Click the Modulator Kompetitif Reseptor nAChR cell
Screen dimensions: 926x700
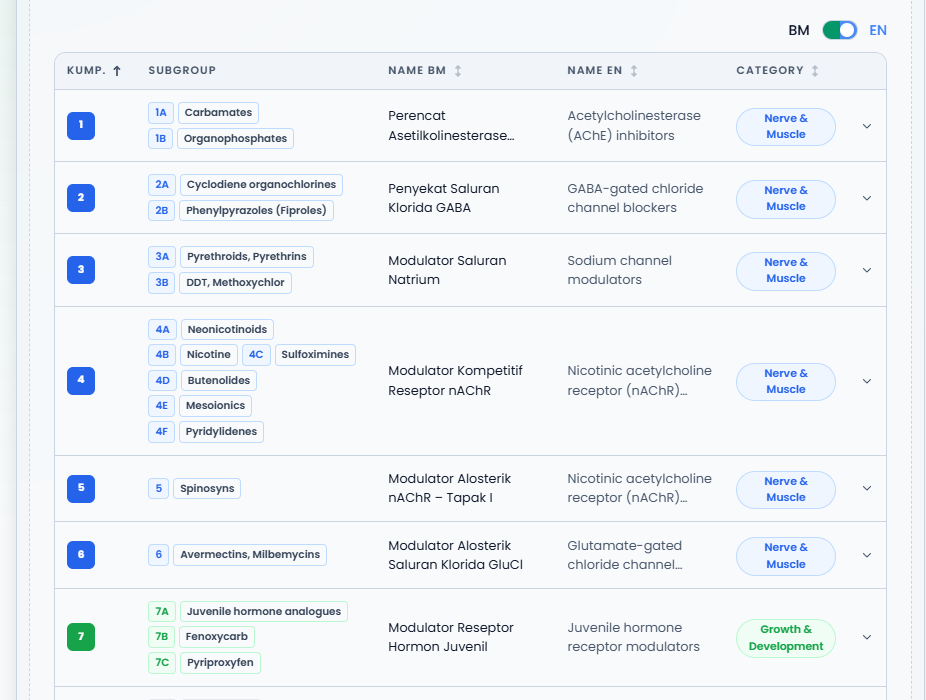[x=455, y=380]
